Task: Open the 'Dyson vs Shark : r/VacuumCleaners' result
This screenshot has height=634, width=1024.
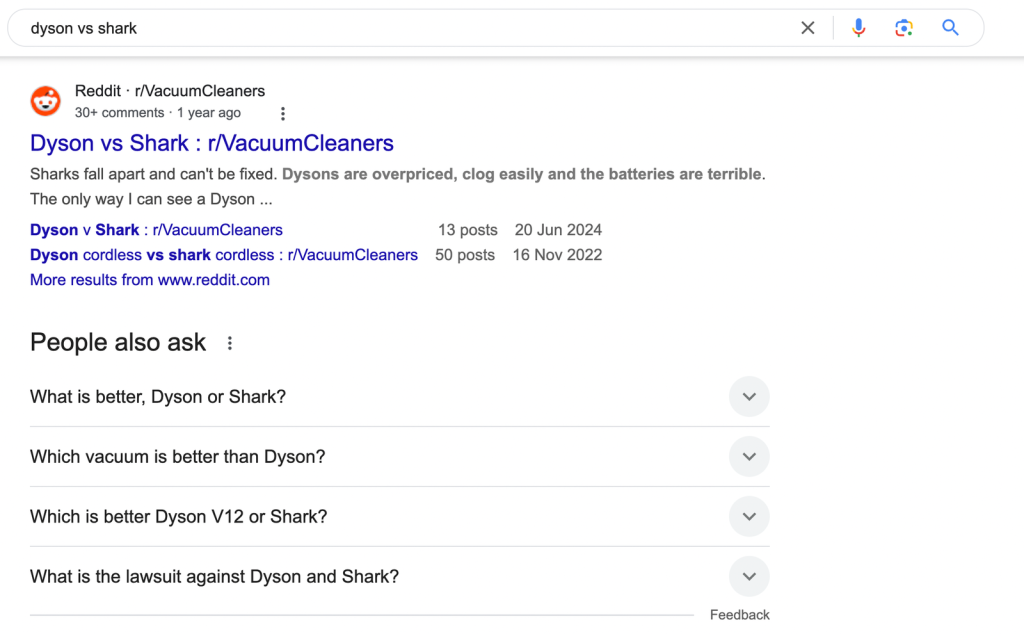Action: 211,143
